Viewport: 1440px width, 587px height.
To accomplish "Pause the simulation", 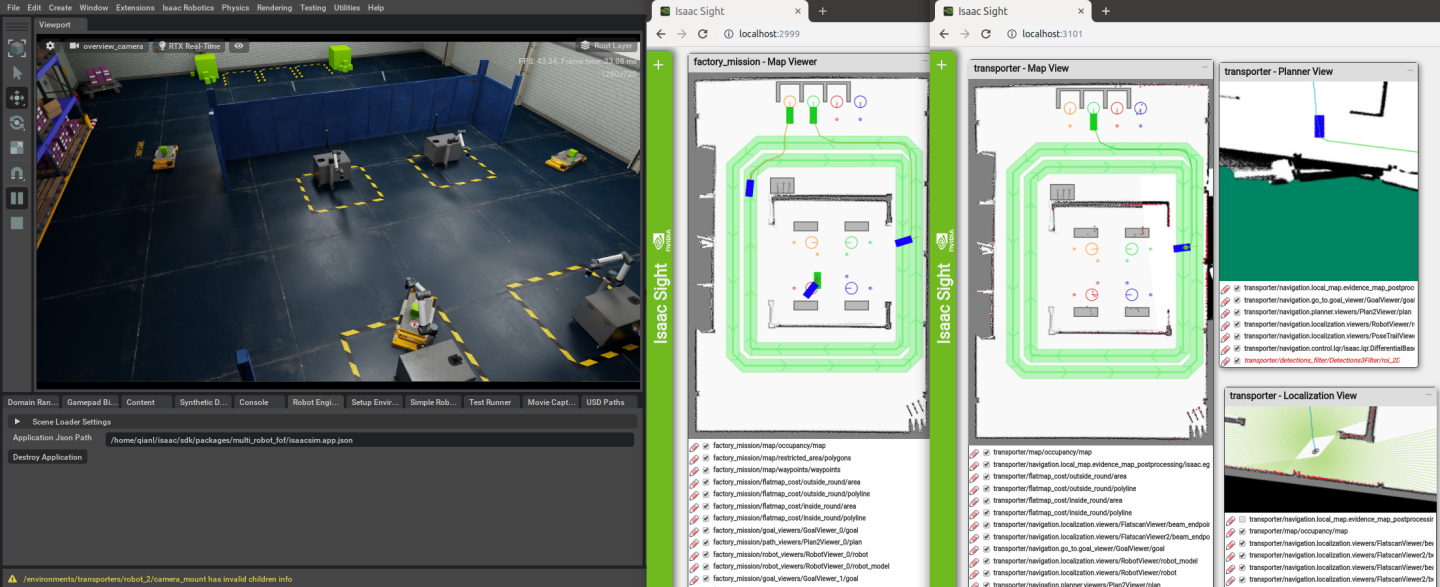I will (x=17, y=197).
